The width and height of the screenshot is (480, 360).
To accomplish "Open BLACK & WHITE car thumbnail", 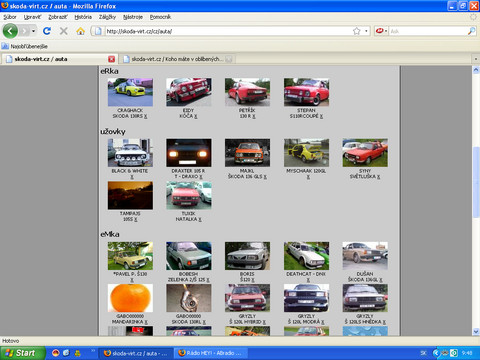I will [x=130, y=153].
